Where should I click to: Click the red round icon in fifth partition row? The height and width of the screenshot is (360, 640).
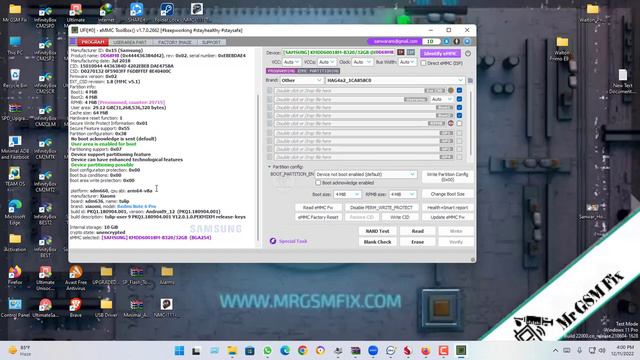click(x=451, y=123)
